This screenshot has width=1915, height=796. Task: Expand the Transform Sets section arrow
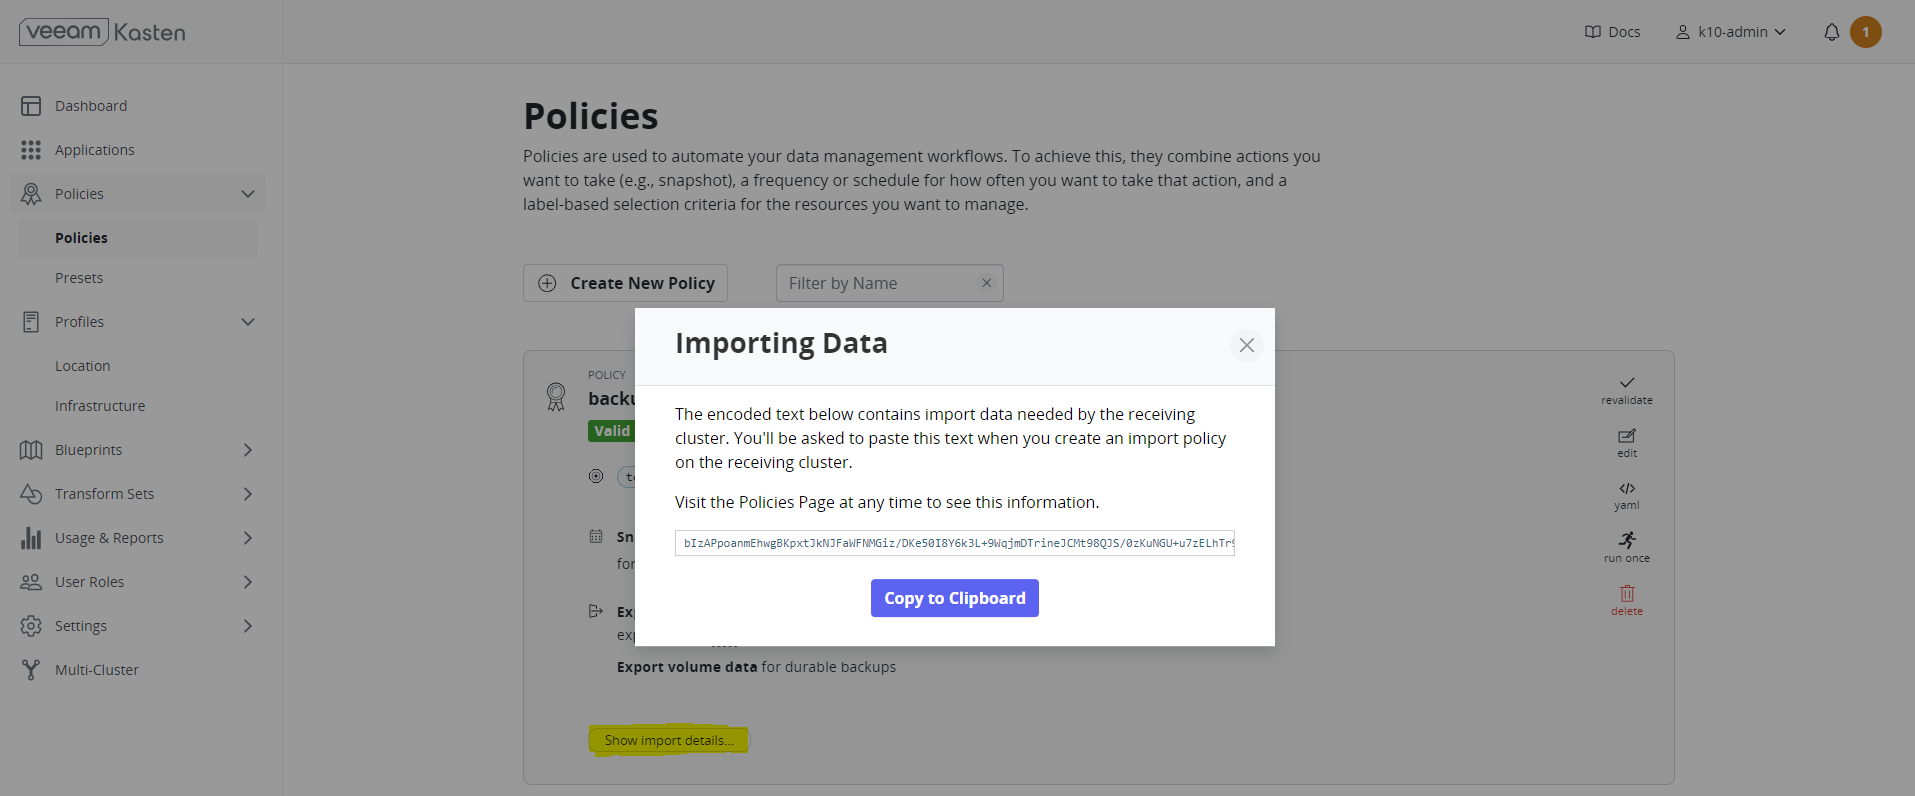click(248, 494)
